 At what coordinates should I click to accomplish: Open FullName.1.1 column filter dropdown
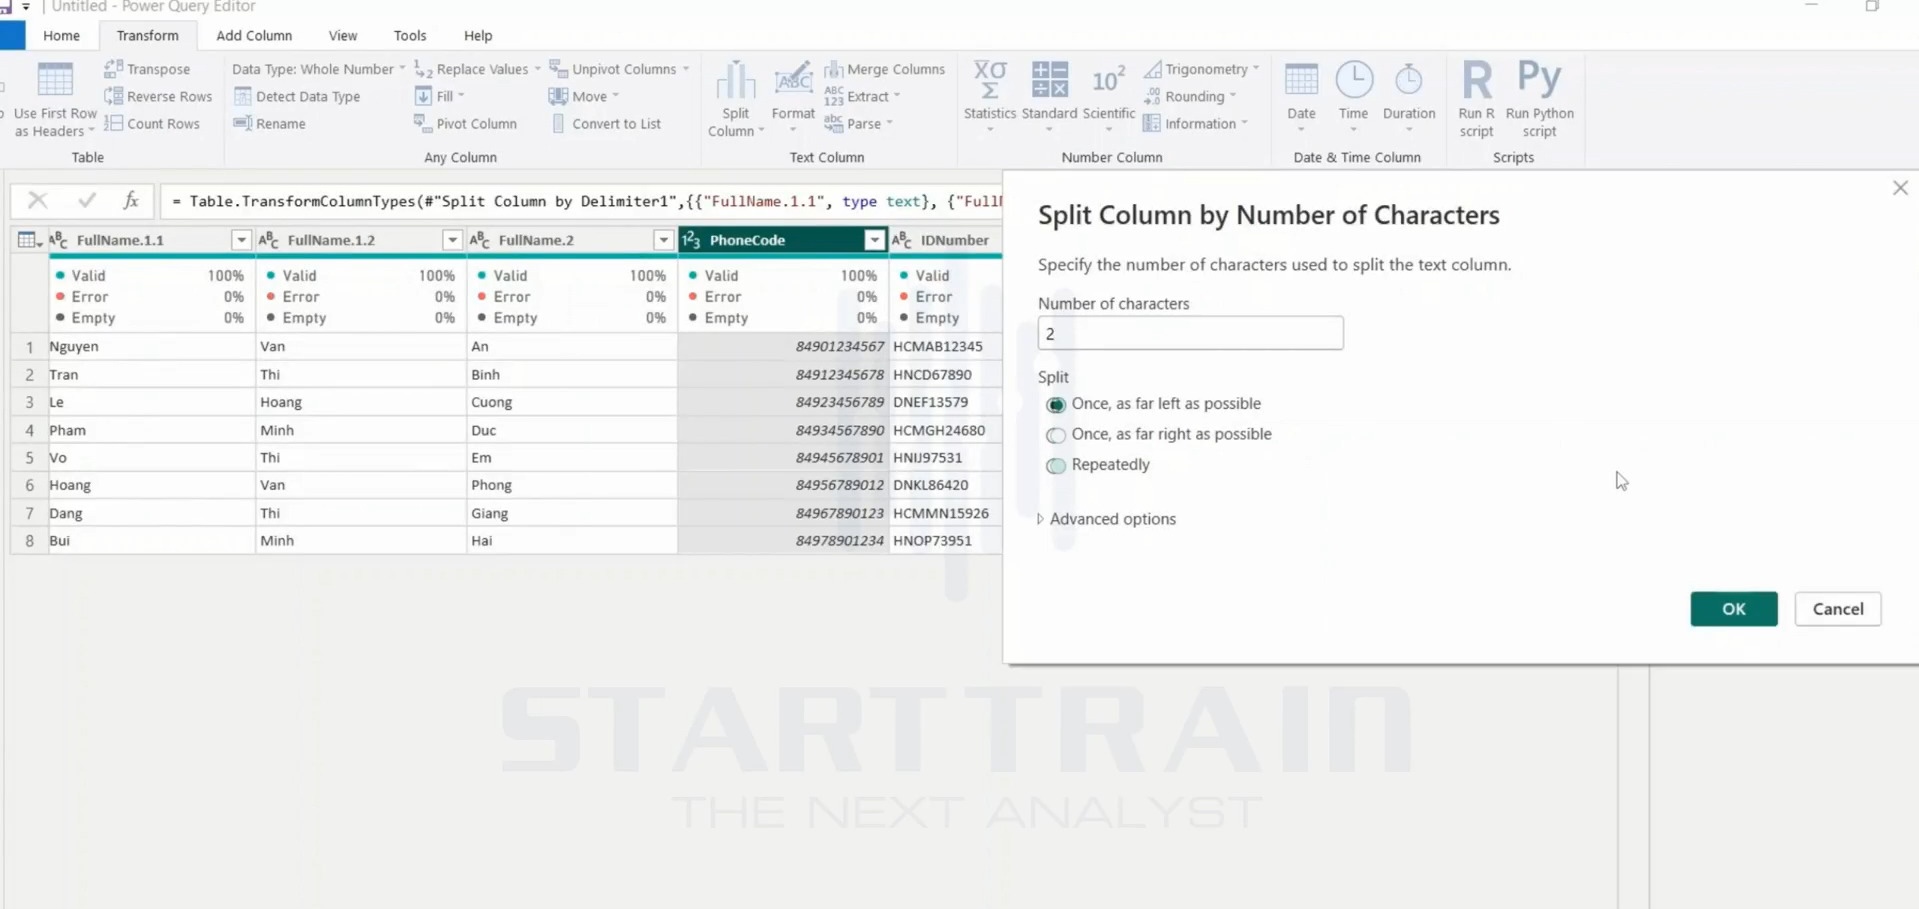pos(241,240)
